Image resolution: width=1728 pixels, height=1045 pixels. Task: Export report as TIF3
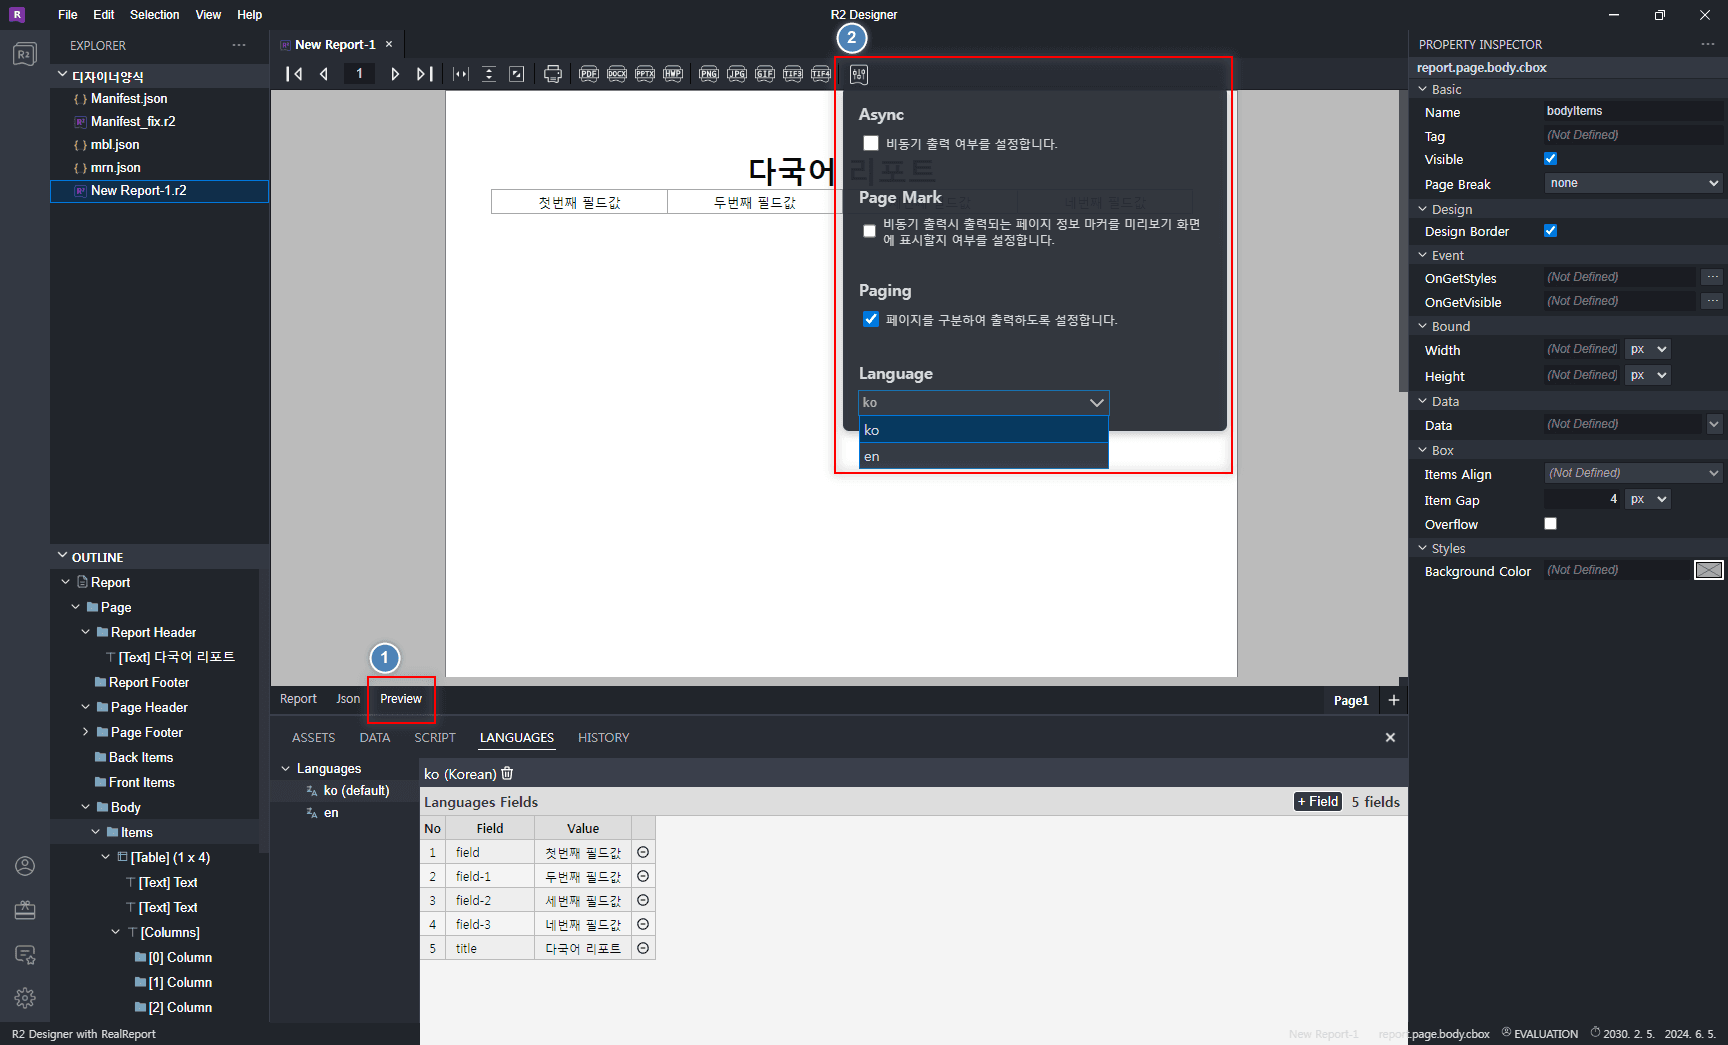click(793, 74)
